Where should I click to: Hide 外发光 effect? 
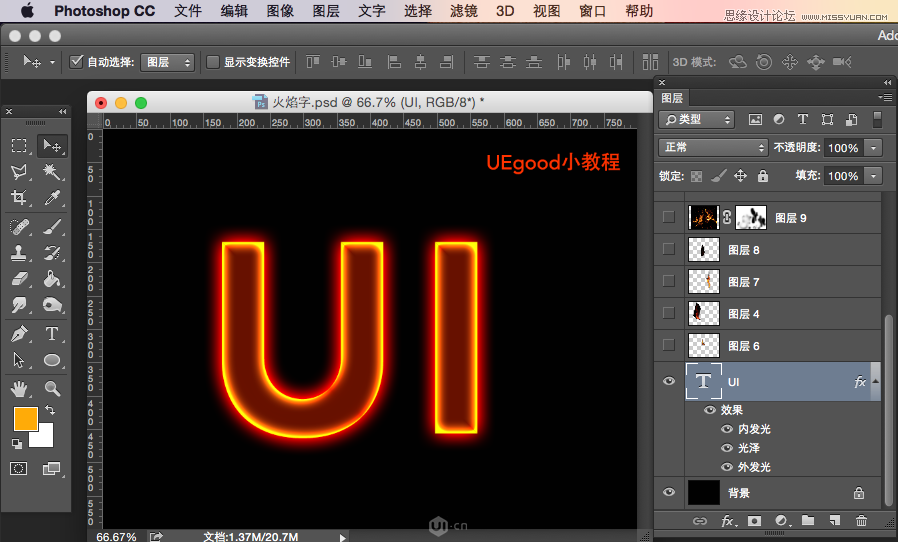727,466
